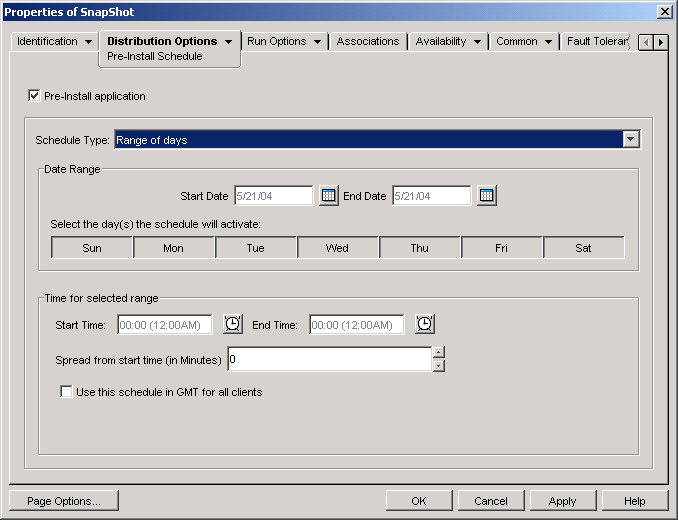Open the Start Date calendar picker

[x=329, y=196]
